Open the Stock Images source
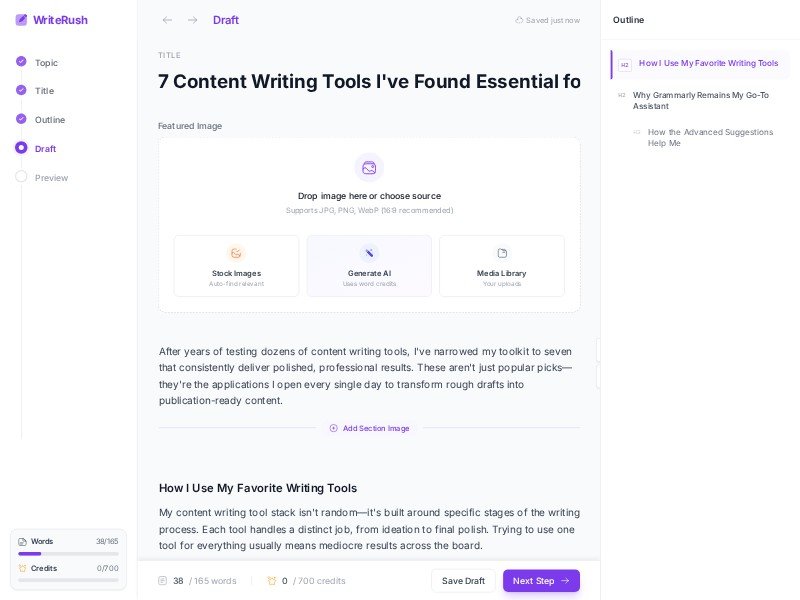Viewport: 800px width, 600px height. (235, 265)
